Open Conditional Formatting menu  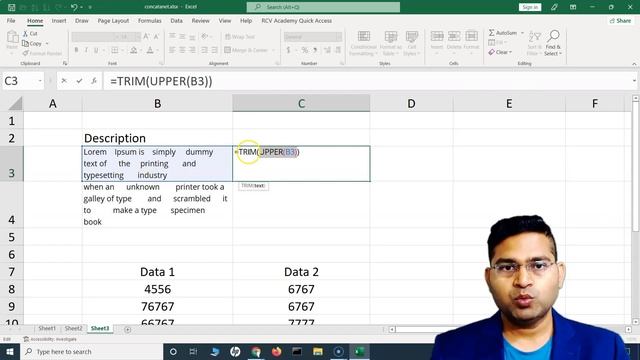[363, 43]
